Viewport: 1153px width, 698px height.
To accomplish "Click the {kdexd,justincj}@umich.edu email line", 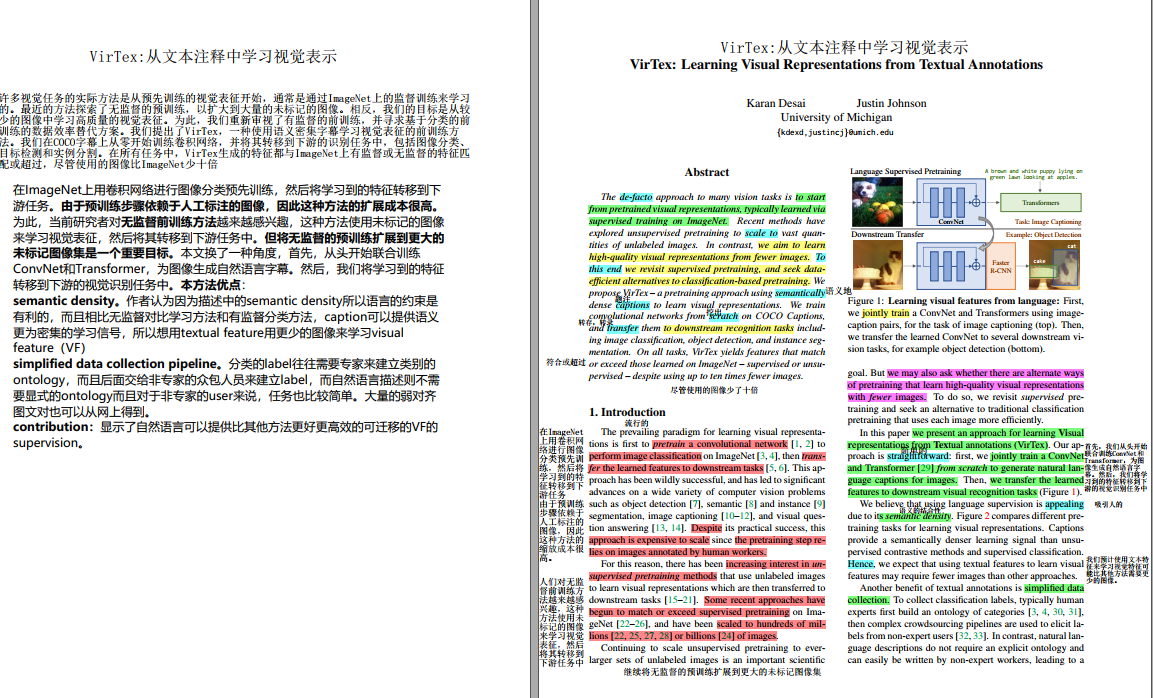I will 835,132.
